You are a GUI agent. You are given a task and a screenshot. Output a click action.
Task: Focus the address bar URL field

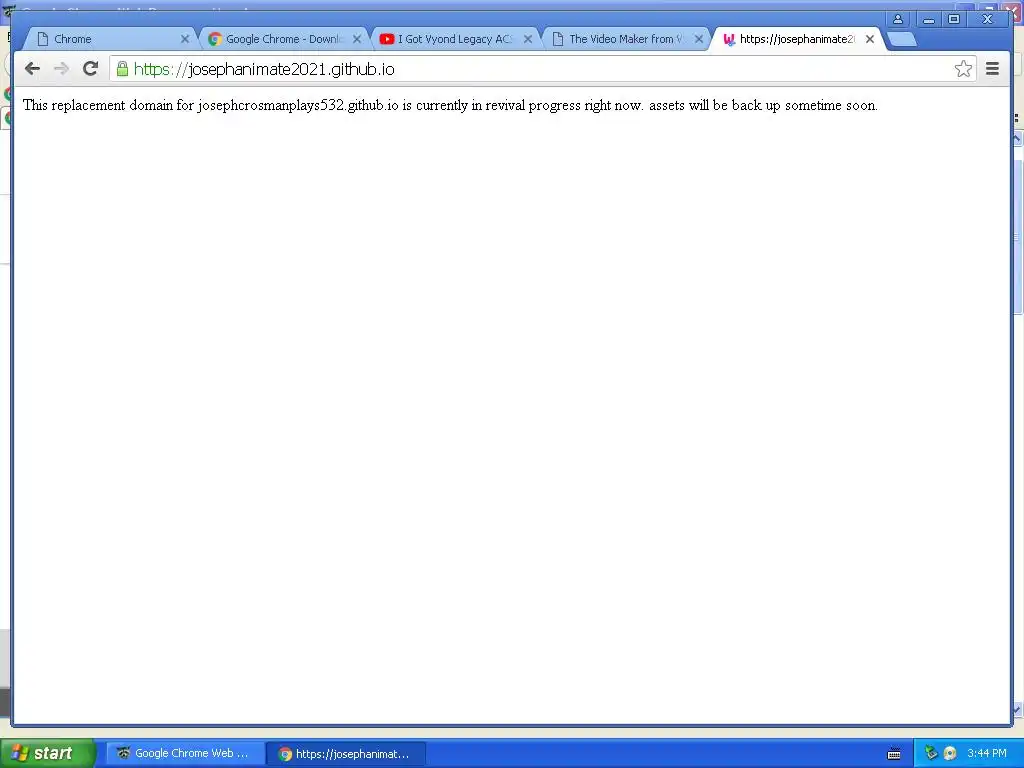(x=542, y=69)
